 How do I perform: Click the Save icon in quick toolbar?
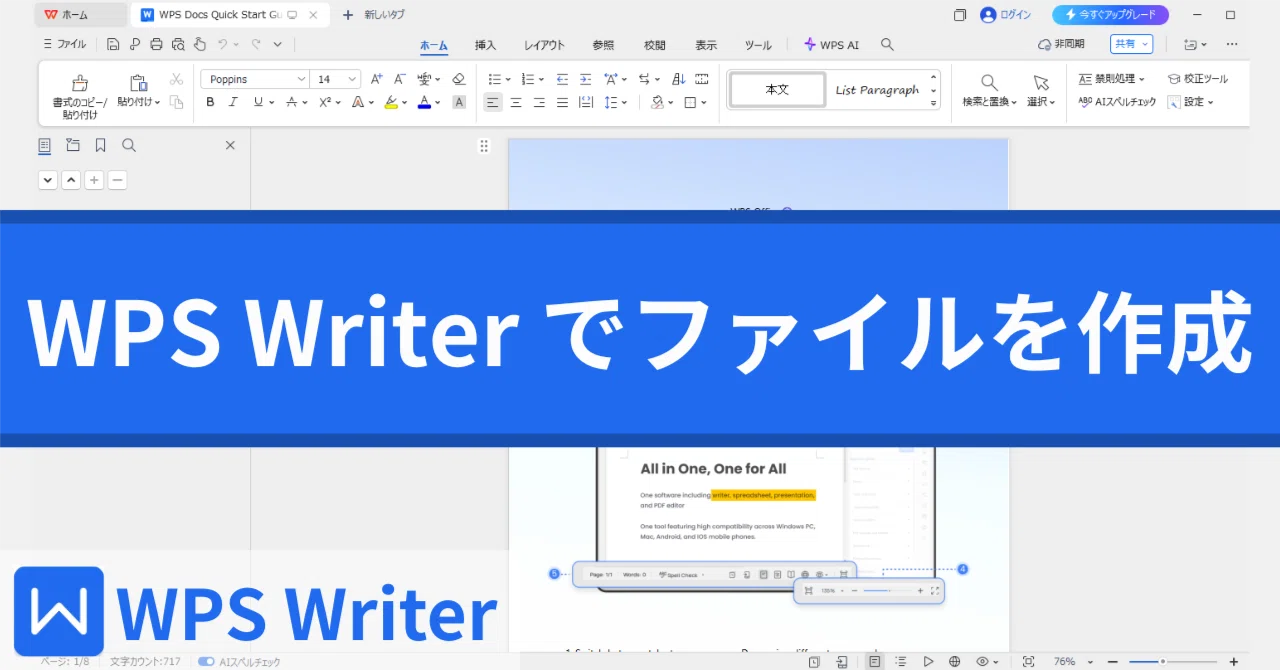coord(113,44)
